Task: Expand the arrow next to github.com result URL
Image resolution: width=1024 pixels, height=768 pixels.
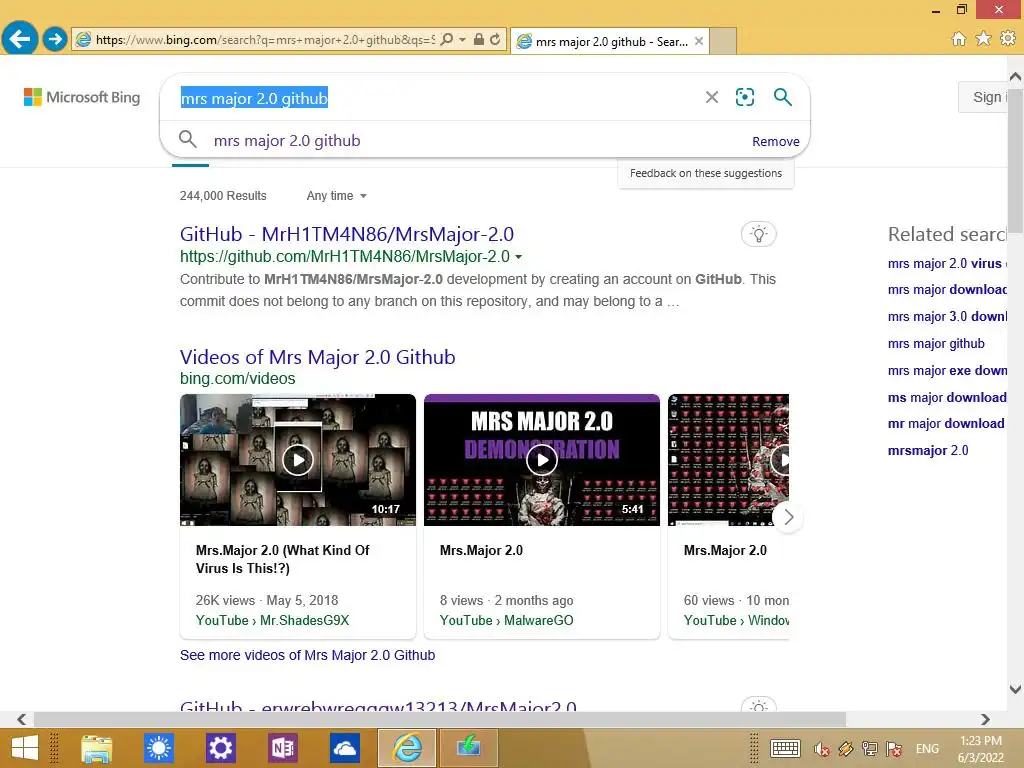Action: tap(519, 257)
